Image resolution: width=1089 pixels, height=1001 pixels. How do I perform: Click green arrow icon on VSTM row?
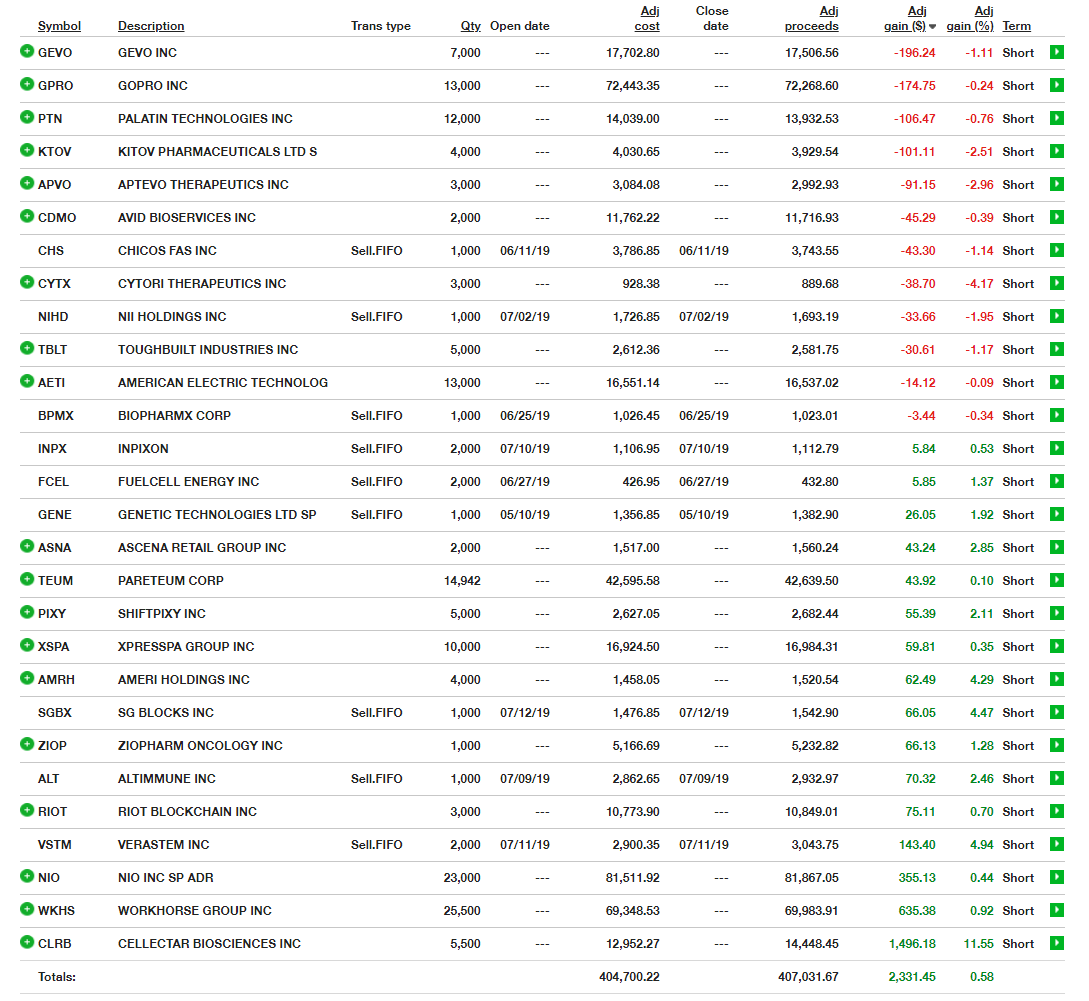pyautogui.click(x=1057, y=844)
